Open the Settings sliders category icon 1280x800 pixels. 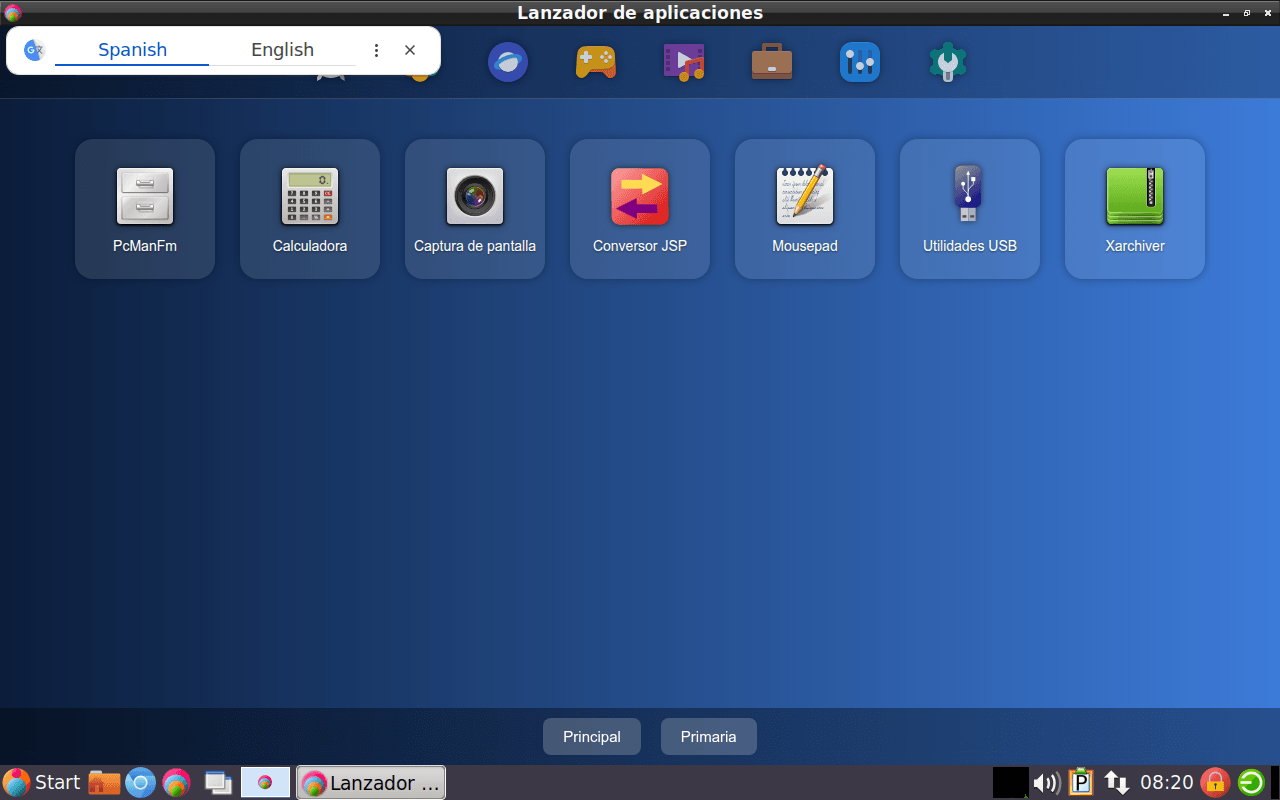pos(859,61)
